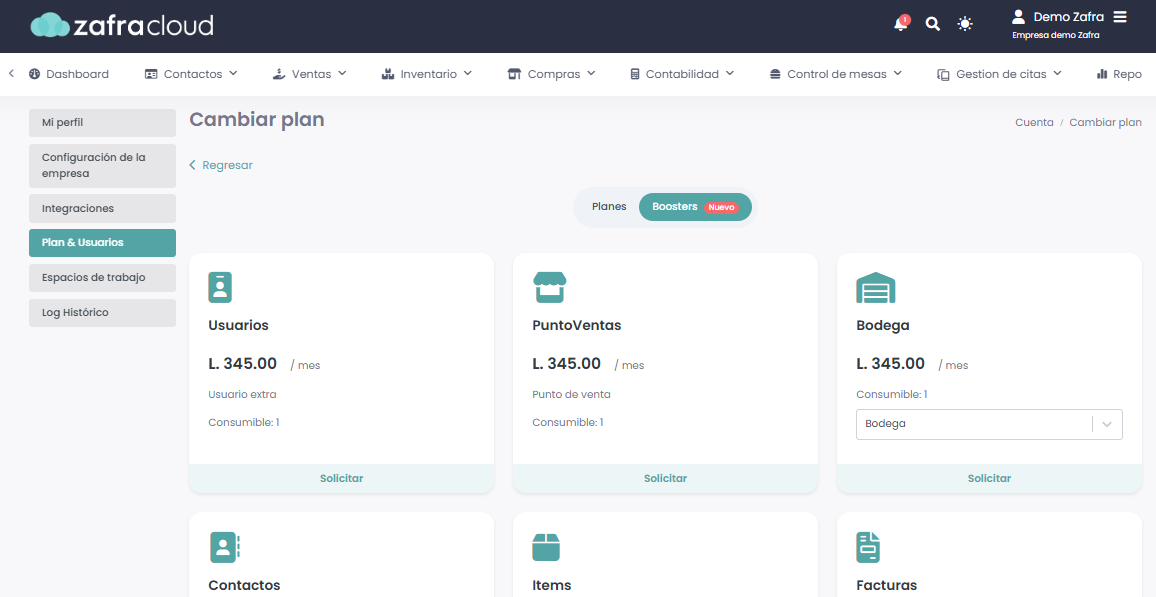Click the Items box icon
The image size is (1156, 597).
546,547
